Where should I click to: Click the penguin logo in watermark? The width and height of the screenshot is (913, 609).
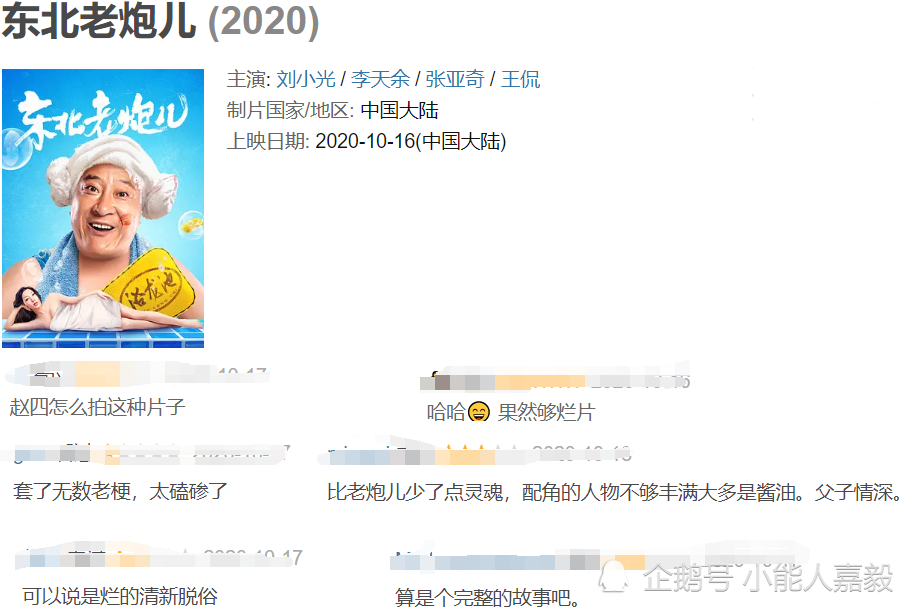613,576
